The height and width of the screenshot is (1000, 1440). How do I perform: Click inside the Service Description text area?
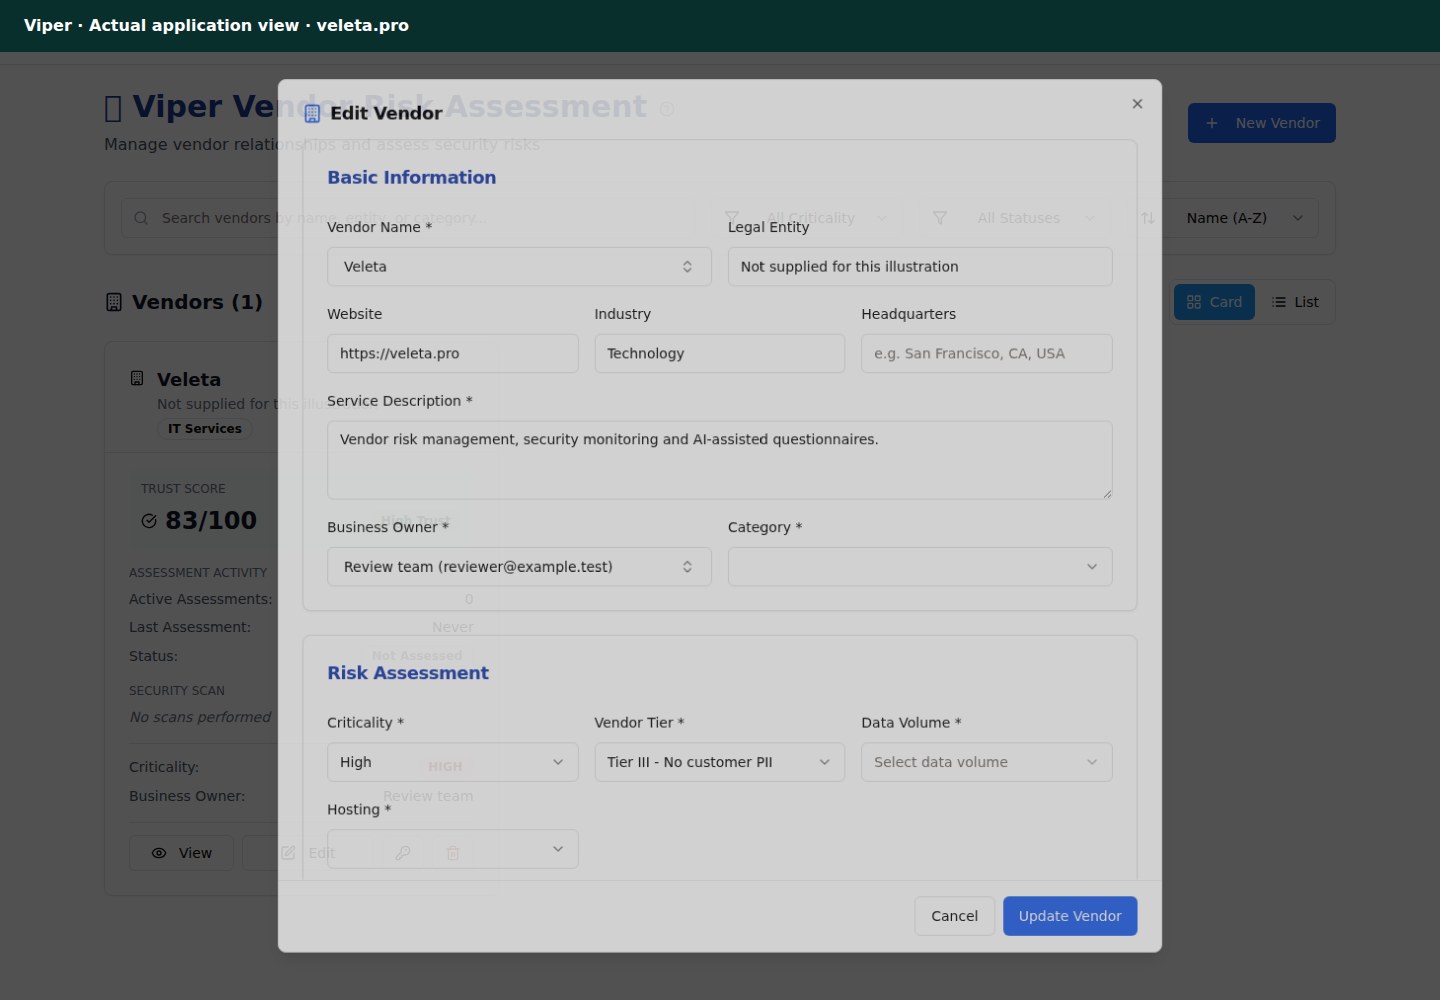[720, 460]
